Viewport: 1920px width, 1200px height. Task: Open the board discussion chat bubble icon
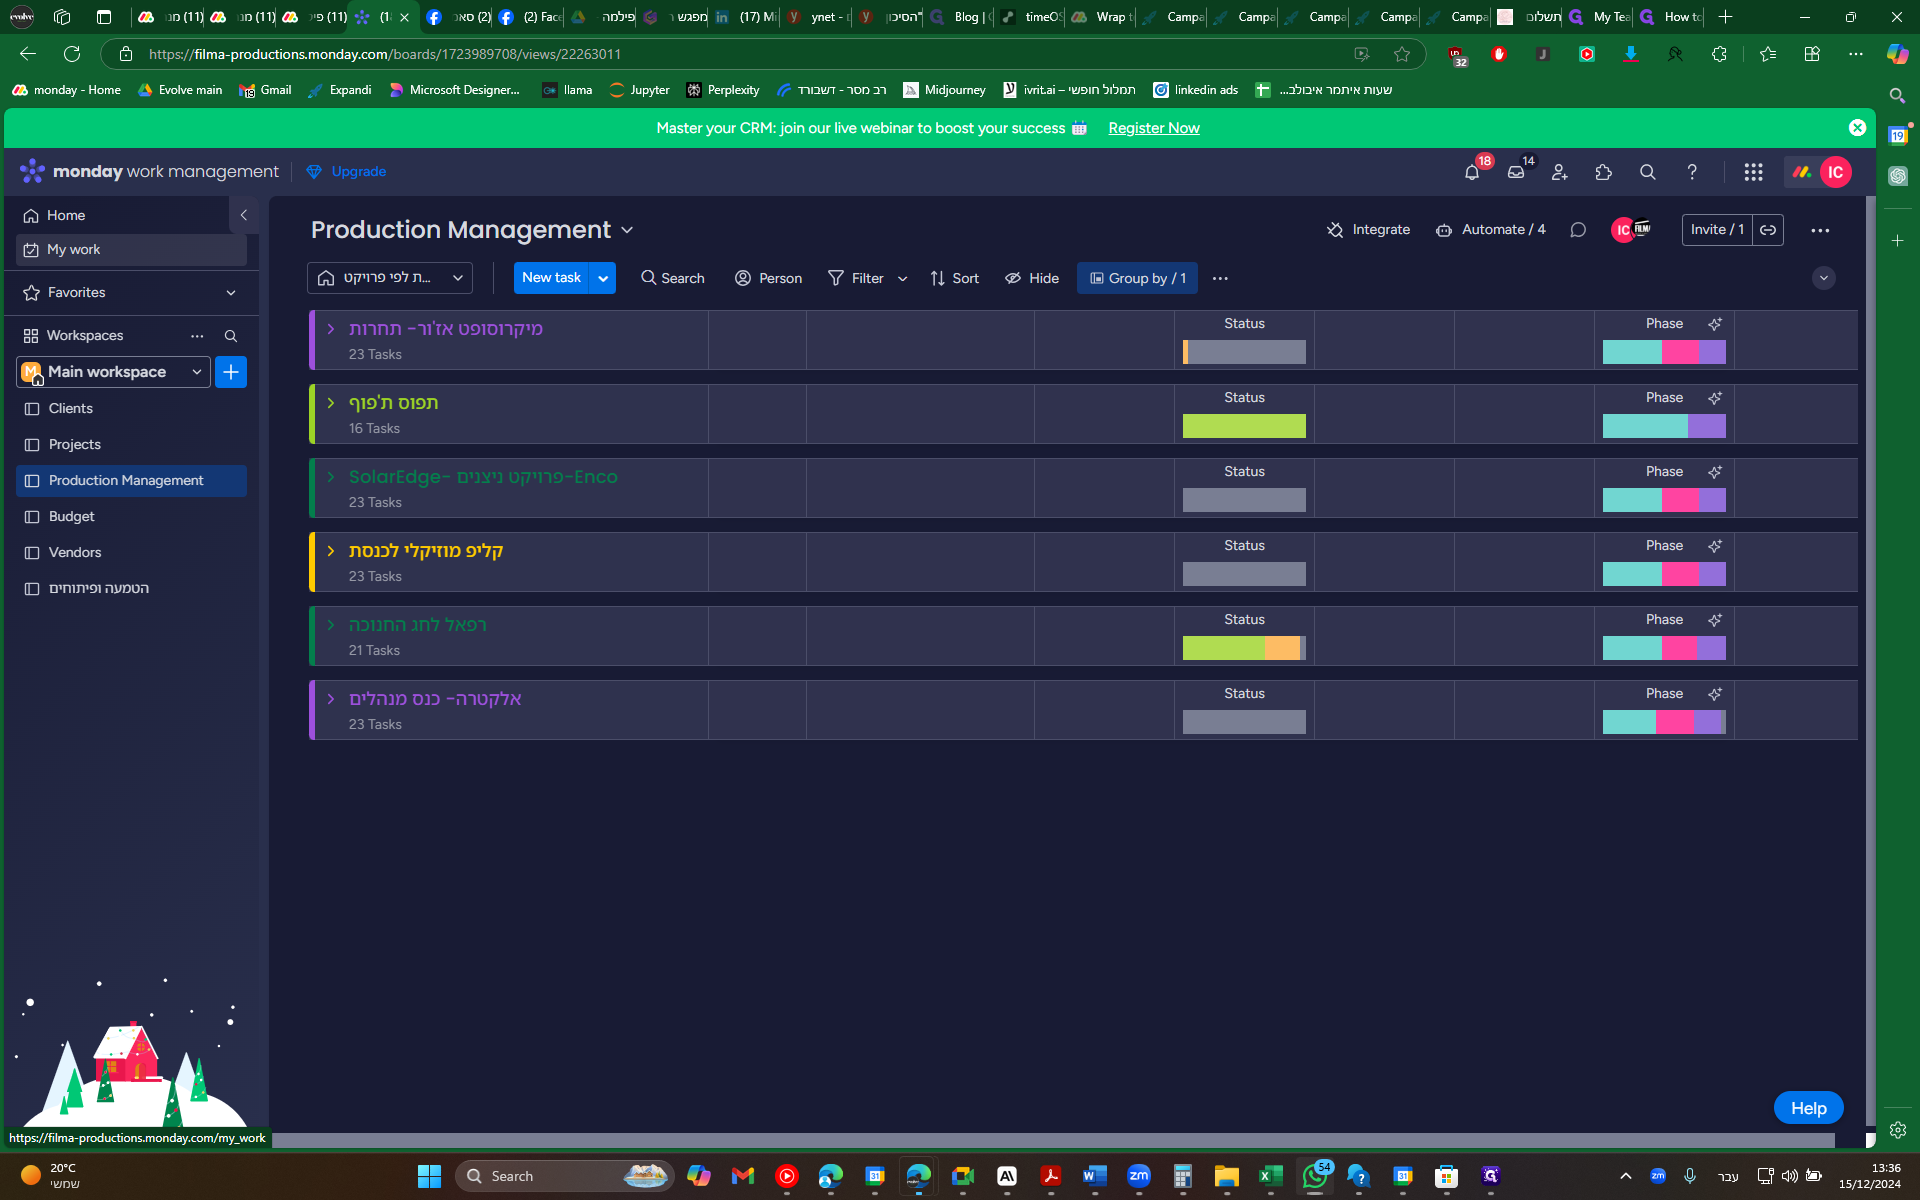pos(1578,230)
